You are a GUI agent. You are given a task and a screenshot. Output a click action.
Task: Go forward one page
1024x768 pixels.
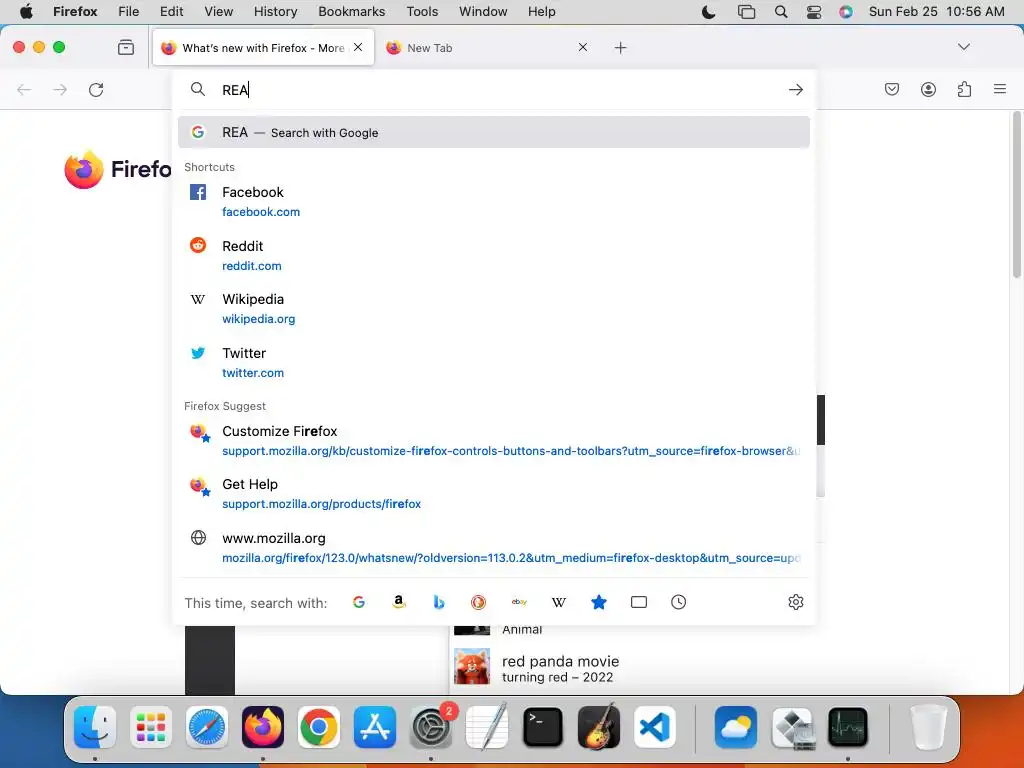pyautogui.click(x=60, y=89)
